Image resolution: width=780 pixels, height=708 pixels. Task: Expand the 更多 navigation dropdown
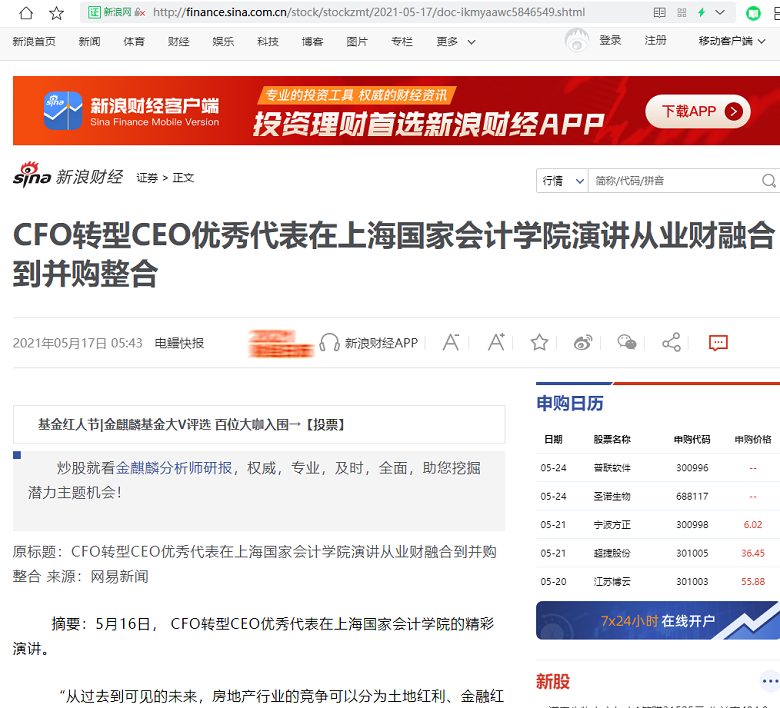tap(455, 42)
